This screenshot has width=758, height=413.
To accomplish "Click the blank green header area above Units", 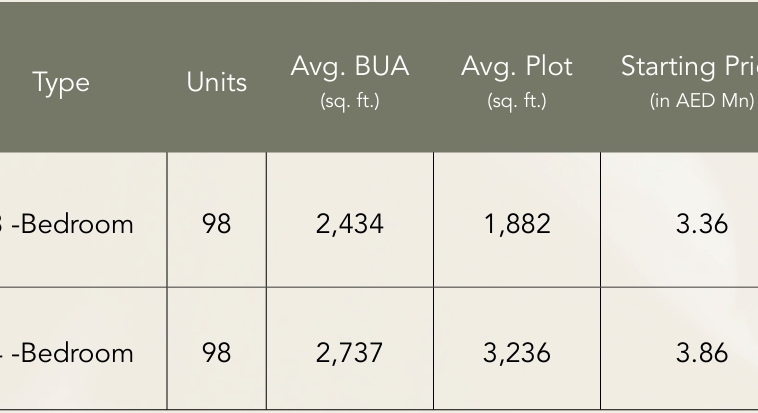I will tap(216, 30).
